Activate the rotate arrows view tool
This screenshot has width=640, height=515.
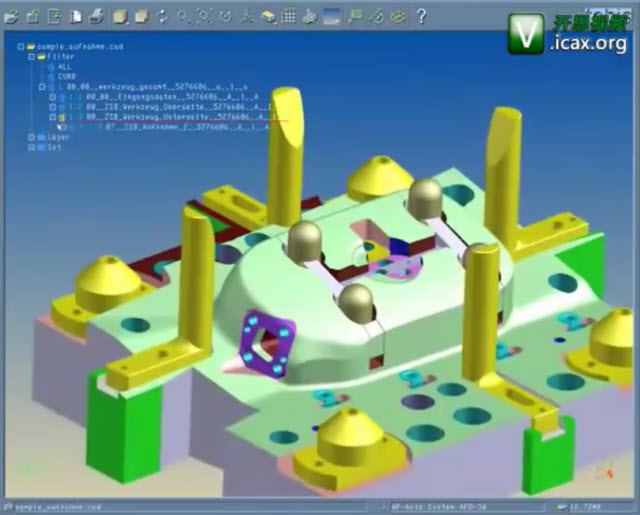pyautogui.click(x=162, y=17)
